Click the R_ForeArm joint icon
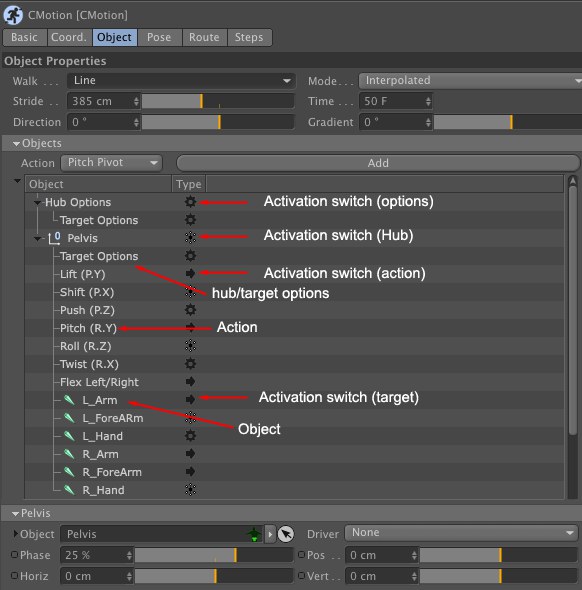Screen dimensions: 582x590 click(69, 472)
